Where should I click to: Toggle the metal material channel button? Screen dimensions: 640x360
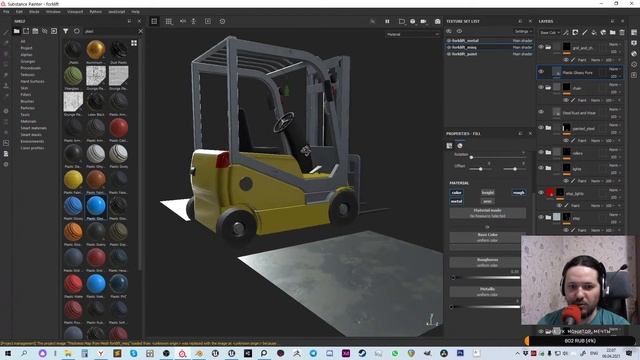(456, 201)
